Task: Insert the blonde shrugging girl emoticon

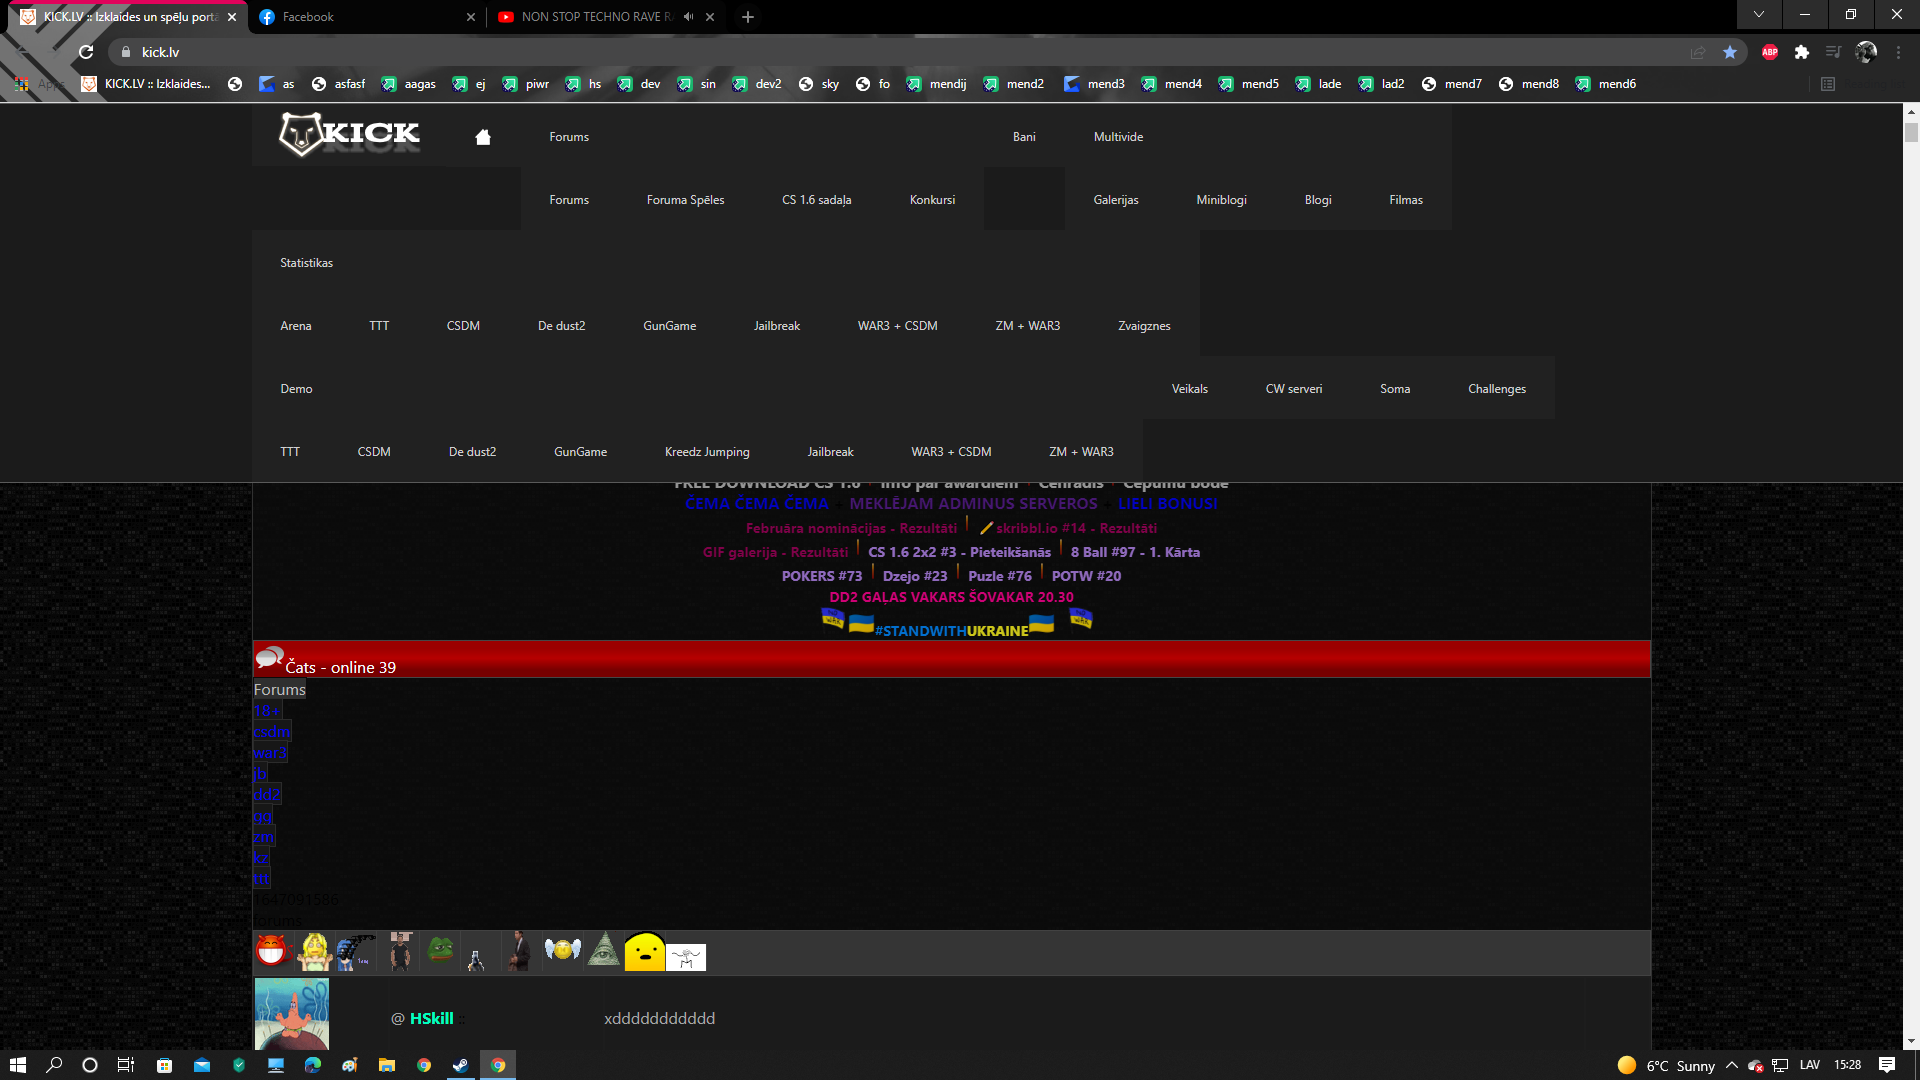Action: [314, 951]
